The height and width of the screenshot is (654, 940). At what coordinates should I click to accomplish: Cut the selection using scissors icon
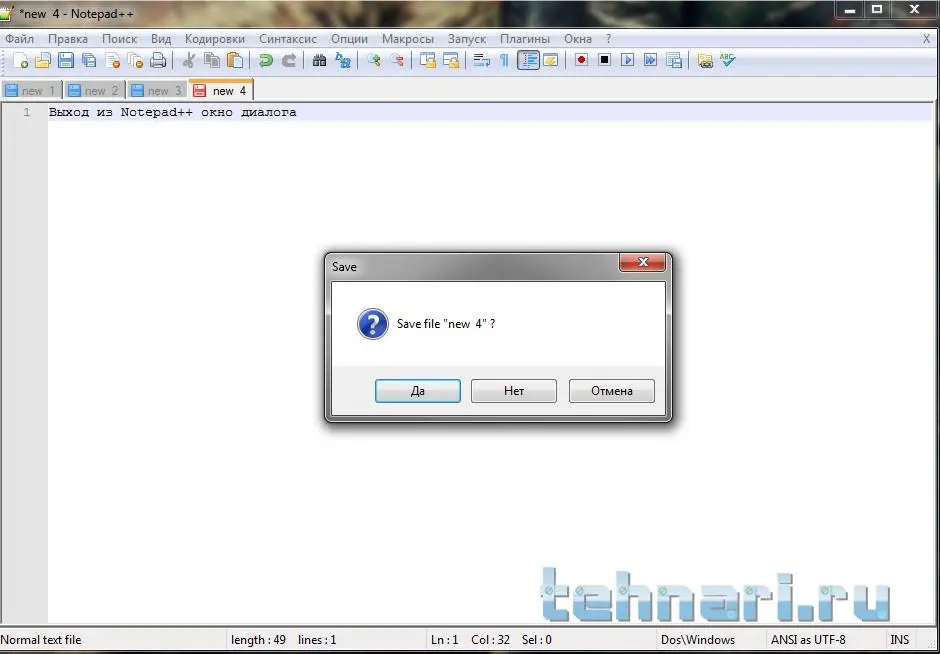[x=188, y=60]
